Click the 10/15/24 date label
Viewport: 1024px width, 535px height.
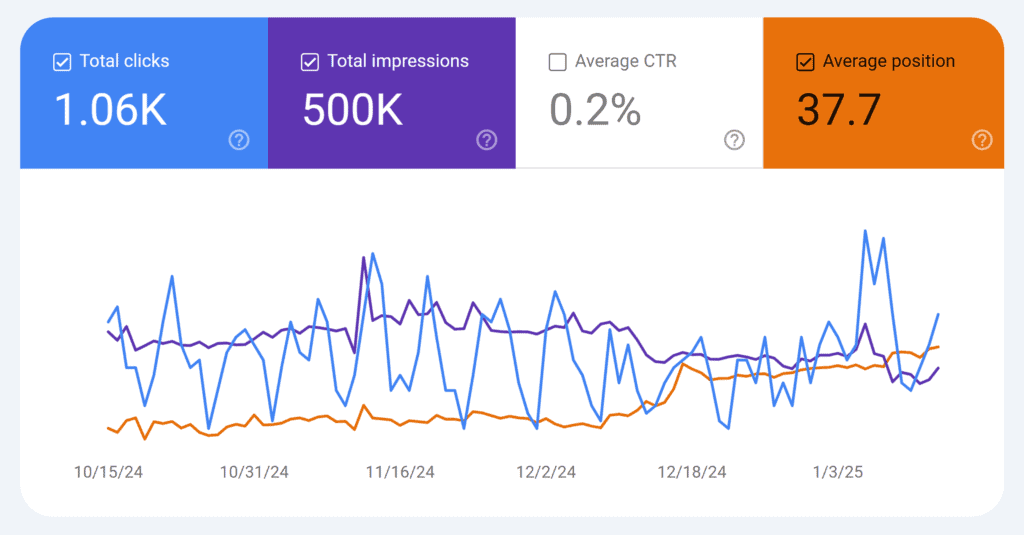coord(109,472)
